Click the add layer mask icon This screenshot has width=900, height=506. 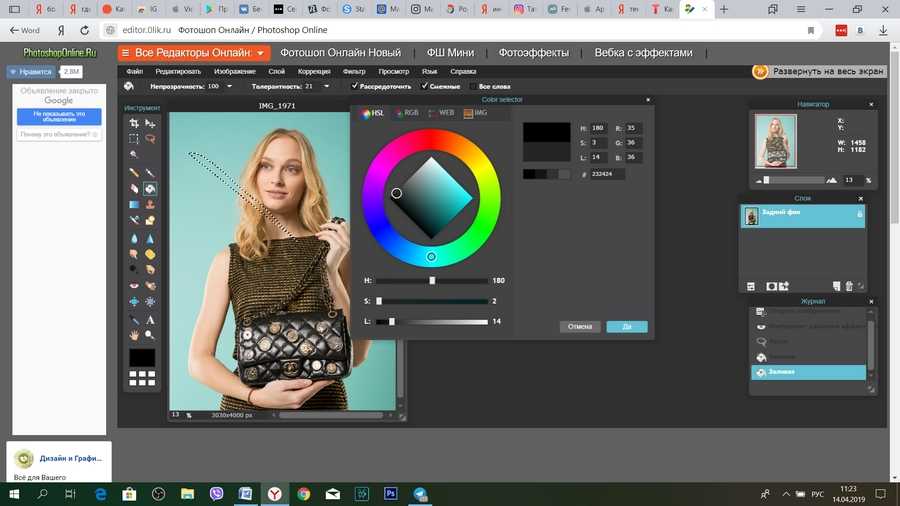click(x=771, y=286)
